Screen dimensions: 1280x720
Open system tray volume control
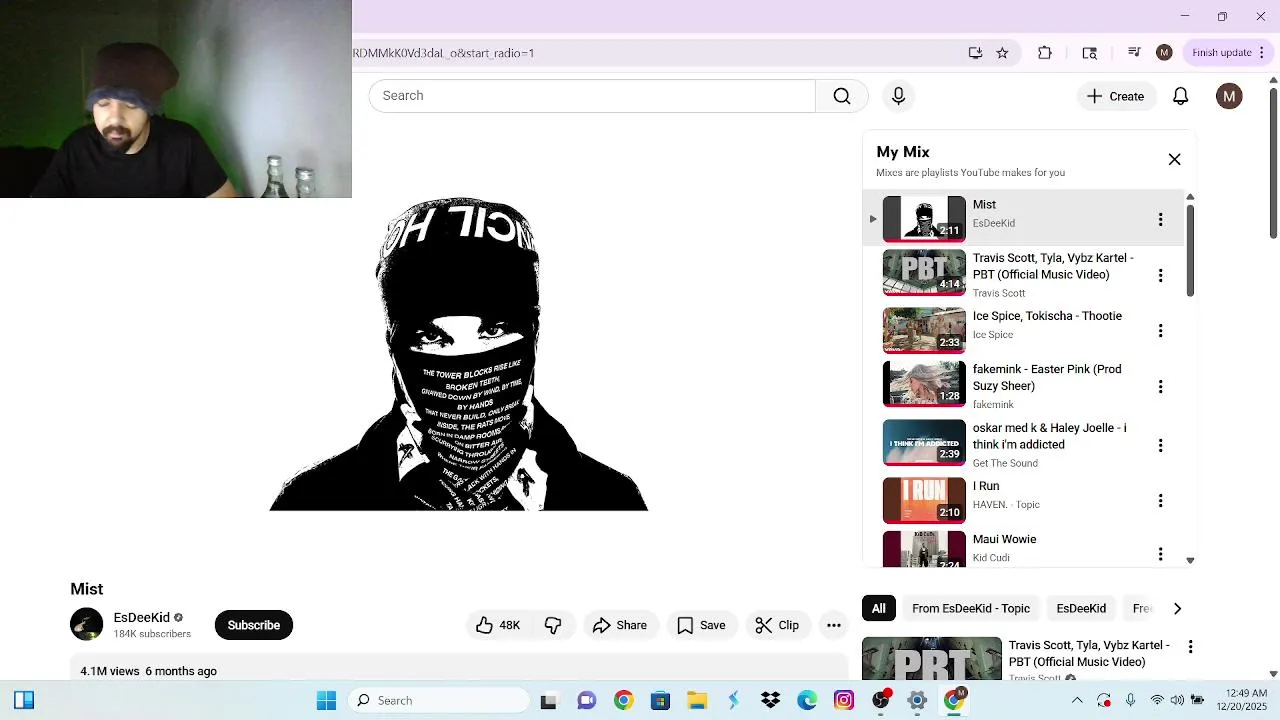(x=1177, y=700)
